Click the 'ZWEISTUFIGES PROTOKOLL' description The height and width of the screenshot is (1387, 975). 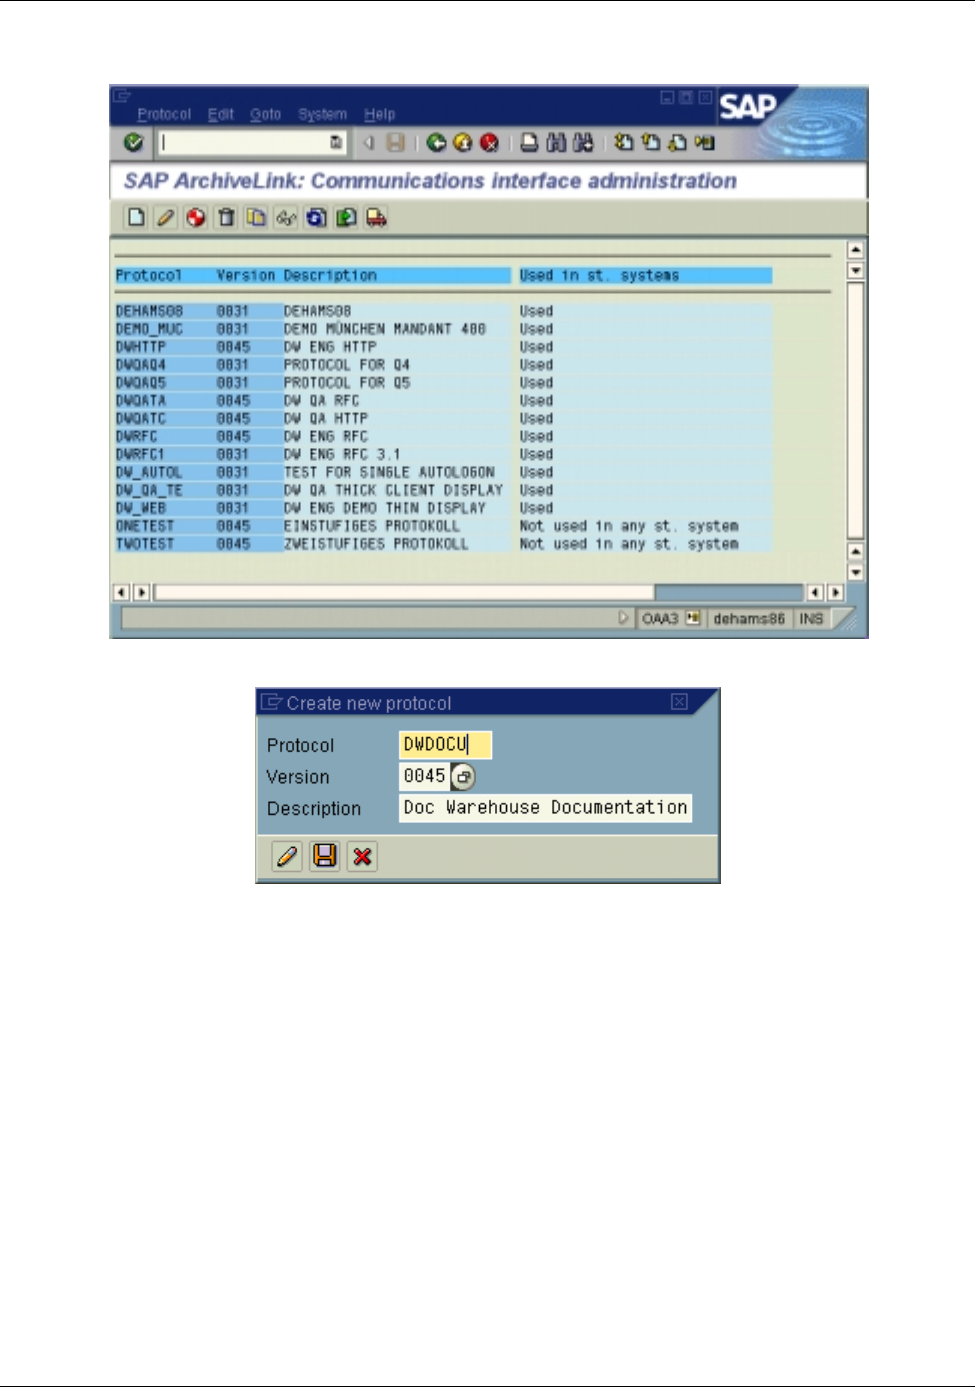376,544
